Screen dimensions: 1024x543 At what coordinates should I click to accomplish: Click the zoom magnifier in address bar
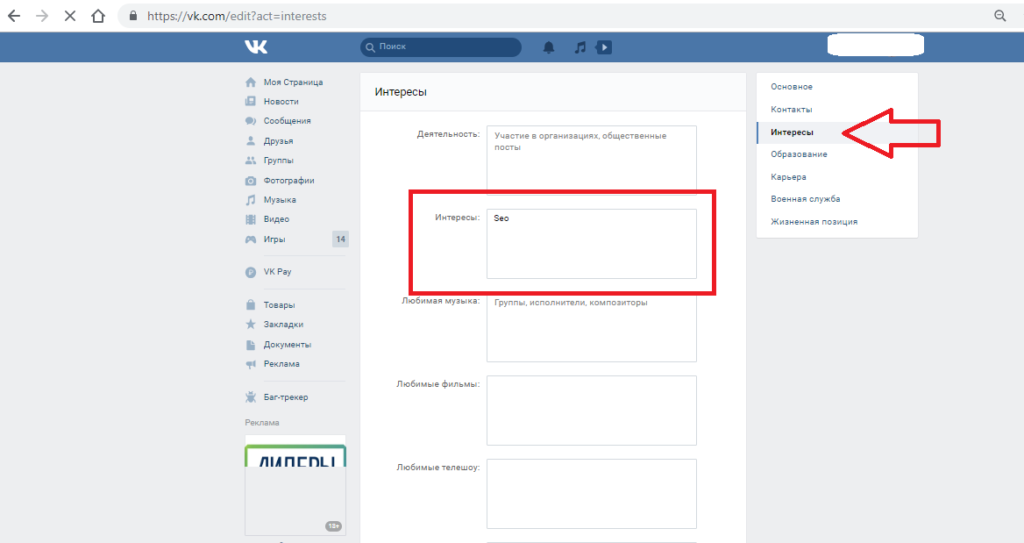click(x=999, y=16)
